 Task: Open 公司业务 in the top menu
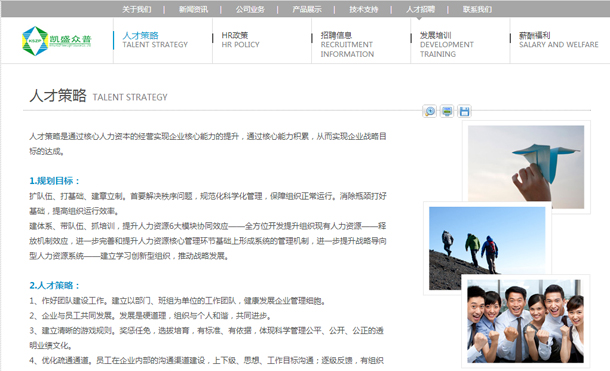tap(250, 9)
